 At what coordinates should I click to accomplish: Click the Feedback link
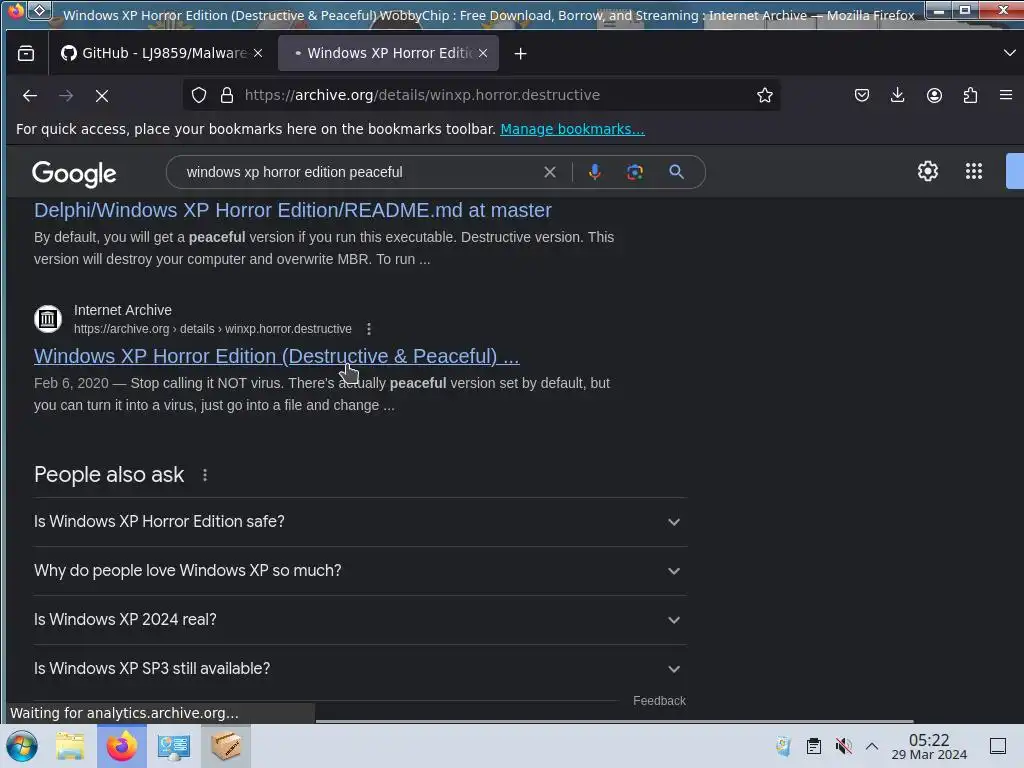click(x=659, y=701)
